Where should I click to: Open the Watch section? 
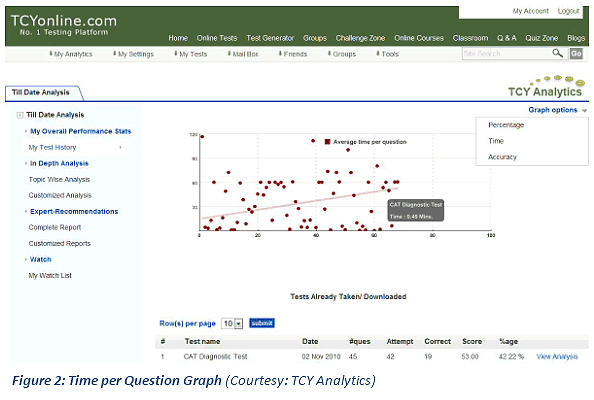click(41, 259)
